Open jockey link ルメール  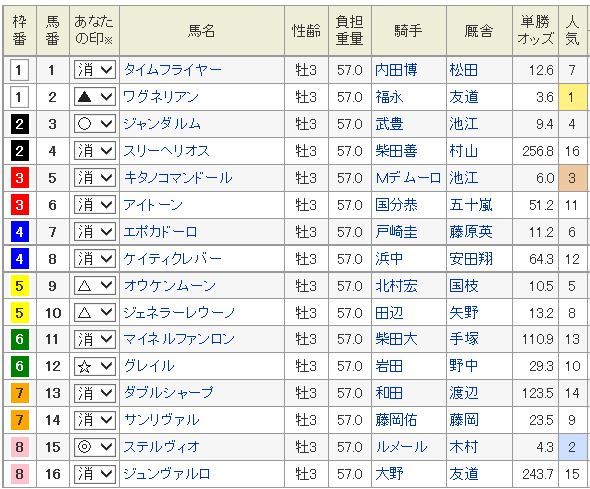(x=401, y=447)
